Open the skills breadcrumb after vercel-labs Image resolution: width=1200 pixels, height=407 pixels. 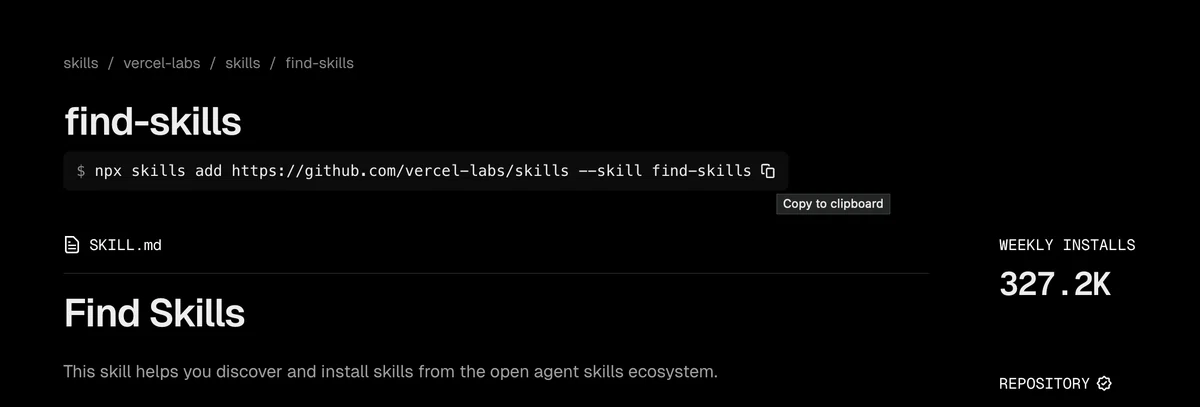pyautogui.click(x=243, y=63)
